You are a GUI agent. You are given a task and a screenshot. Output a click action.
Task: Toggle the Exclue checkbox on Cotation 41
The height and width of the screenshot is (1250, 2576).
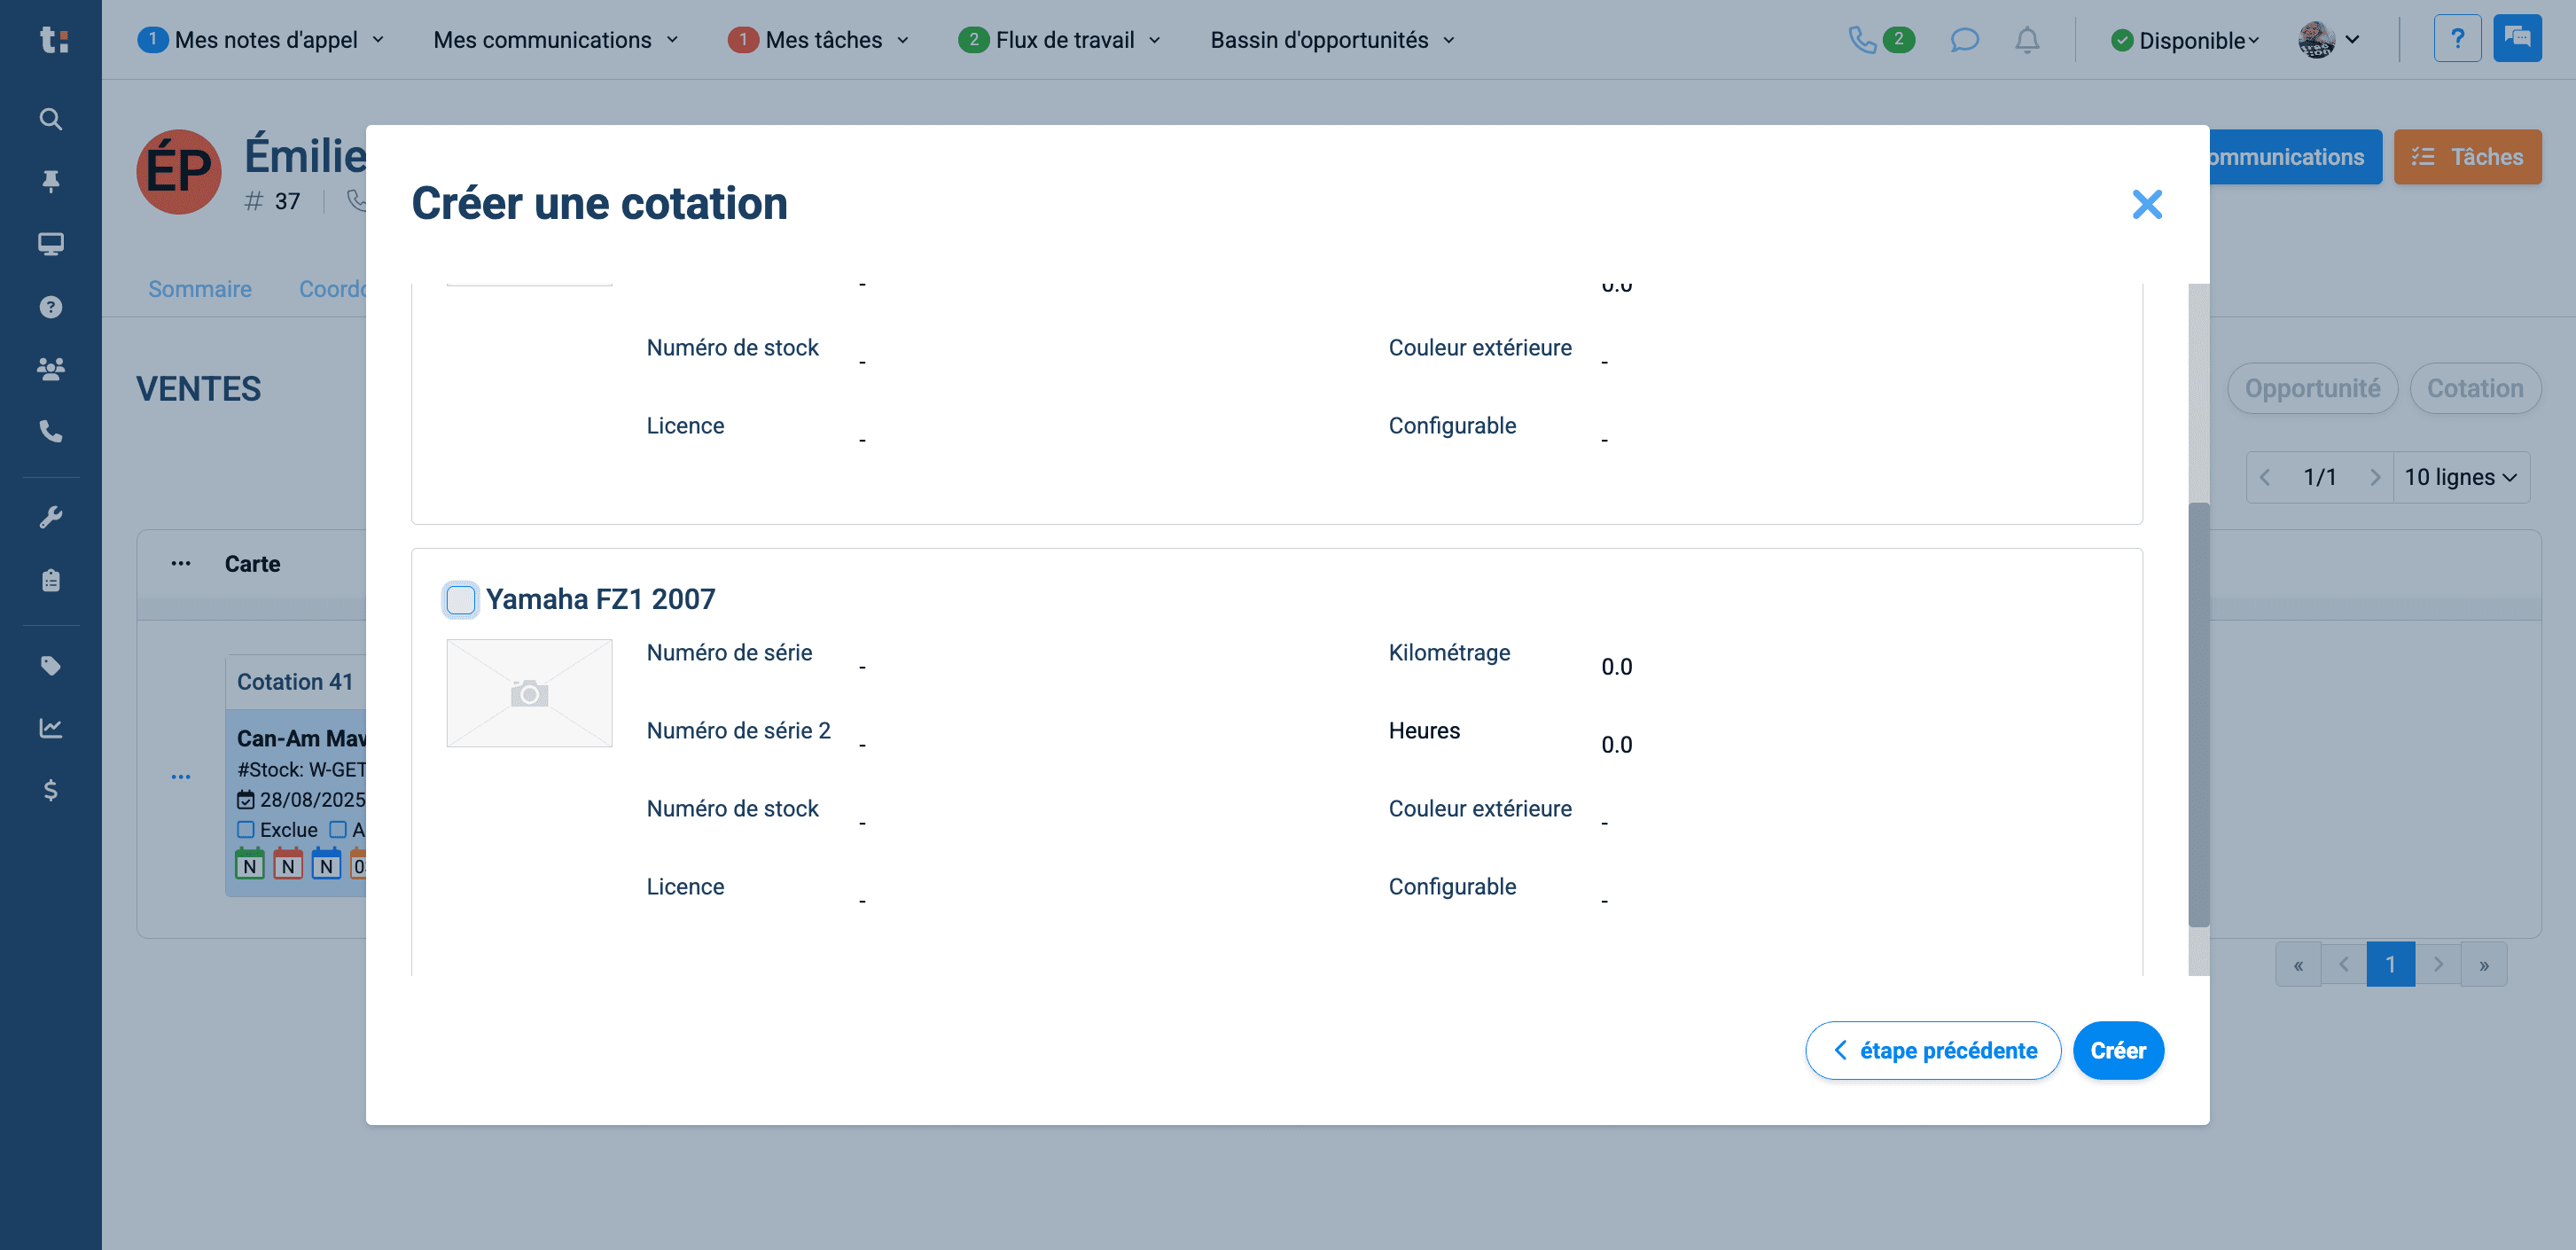tap(246, 830)
